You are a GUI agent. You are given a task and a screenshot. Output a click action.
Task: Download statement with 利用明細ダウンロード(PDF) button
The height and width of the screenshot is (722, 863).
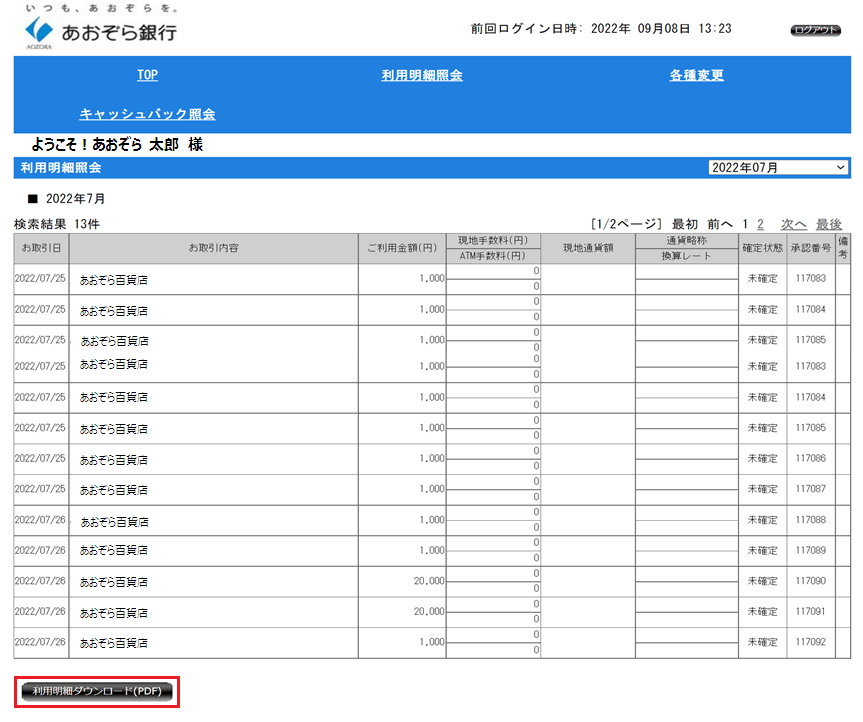click(97, 691)
